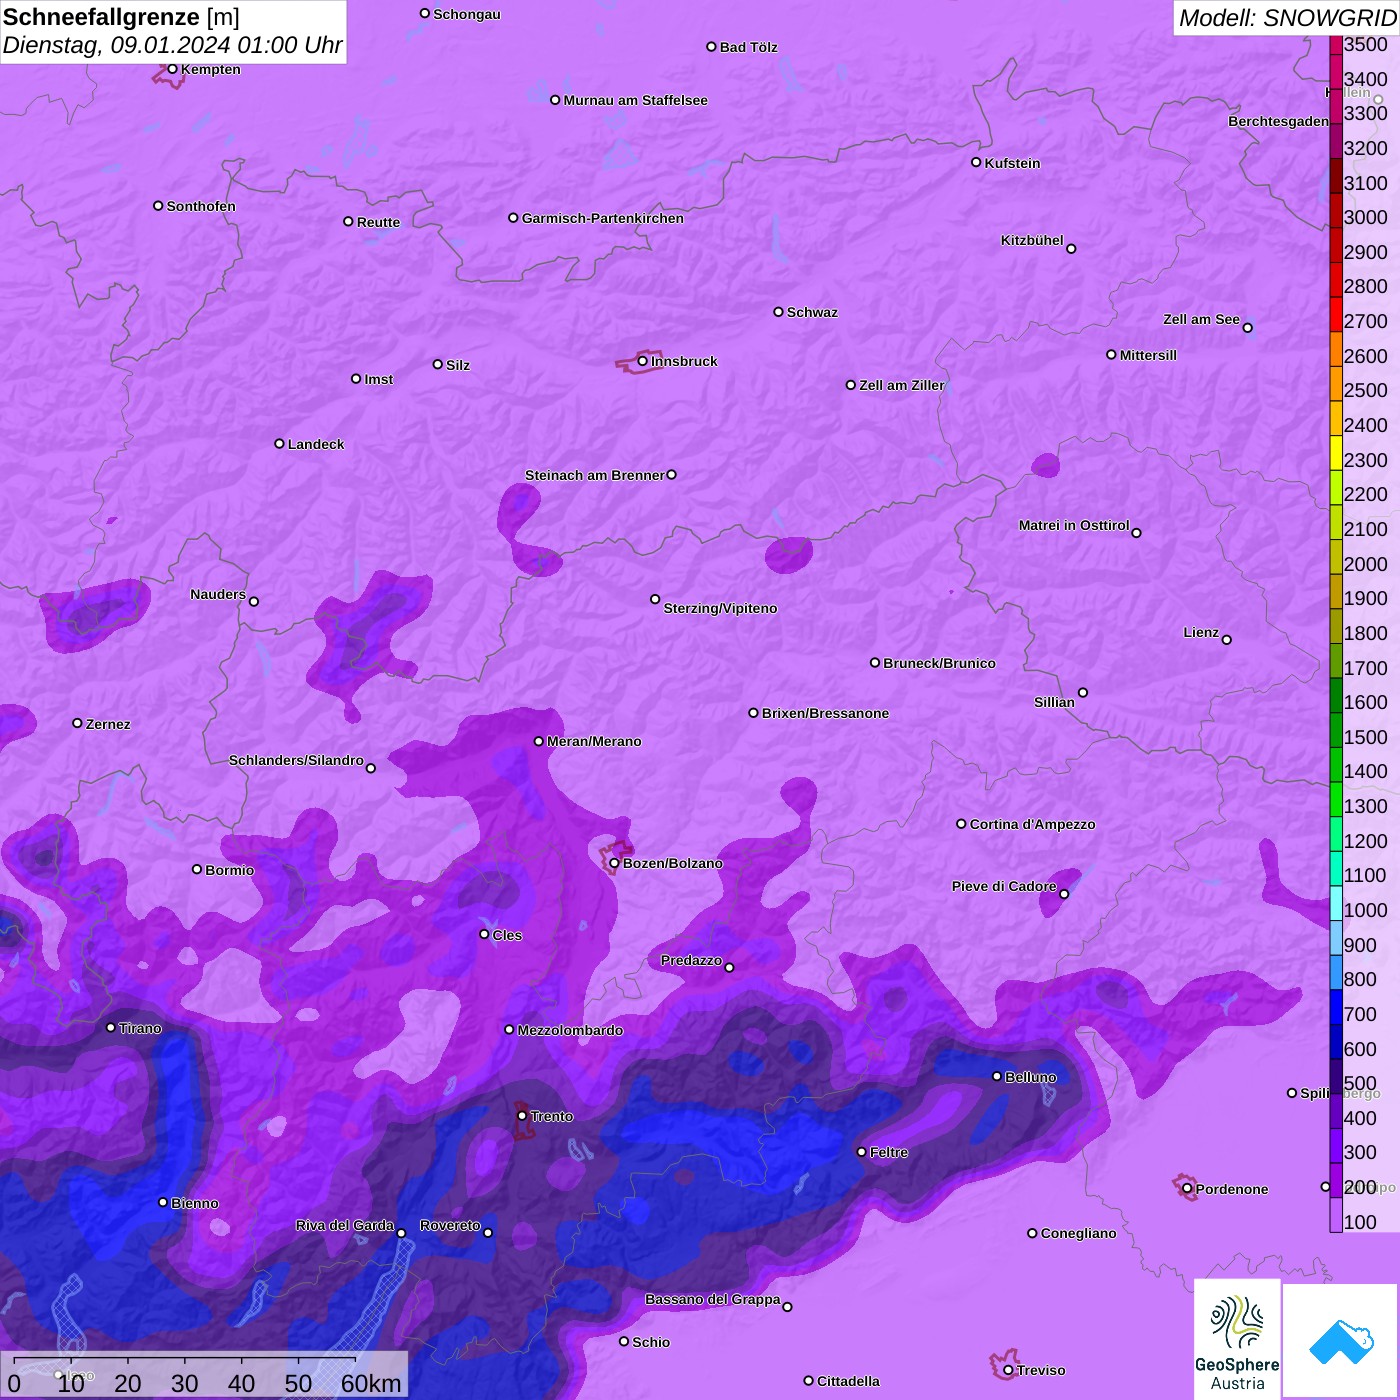1400x1400 pixels.
Task: Click the GeoSphere Austria logo
Action: pos(1237,1338)
